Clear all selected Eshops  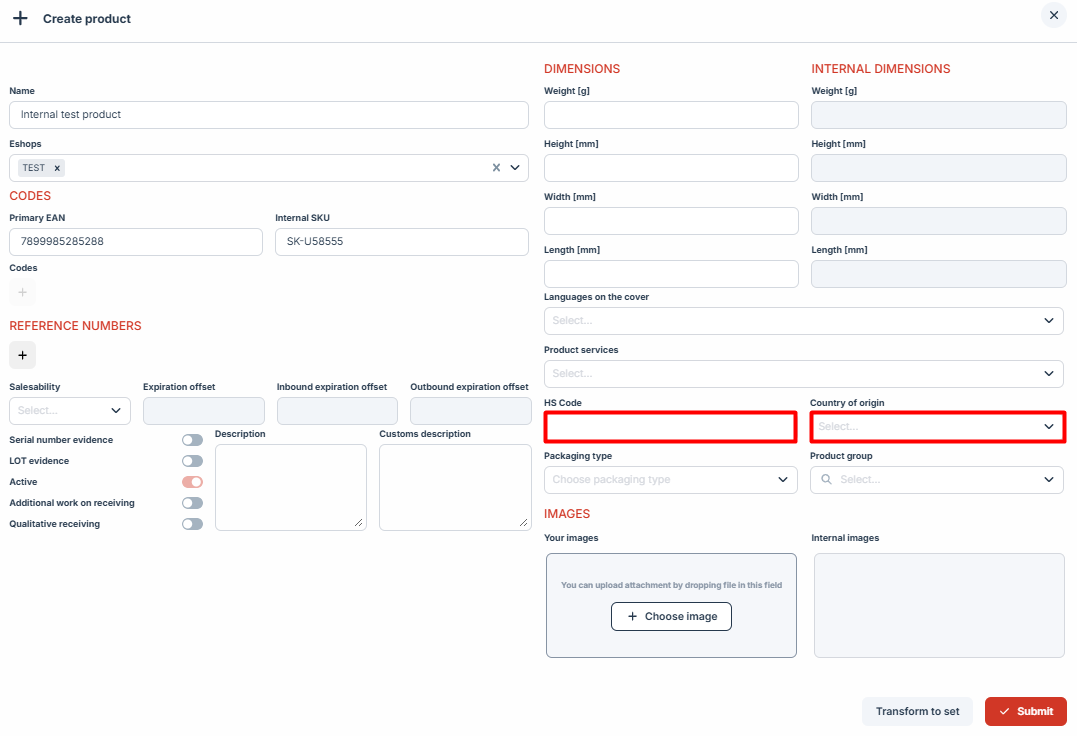tap(496, 168)
